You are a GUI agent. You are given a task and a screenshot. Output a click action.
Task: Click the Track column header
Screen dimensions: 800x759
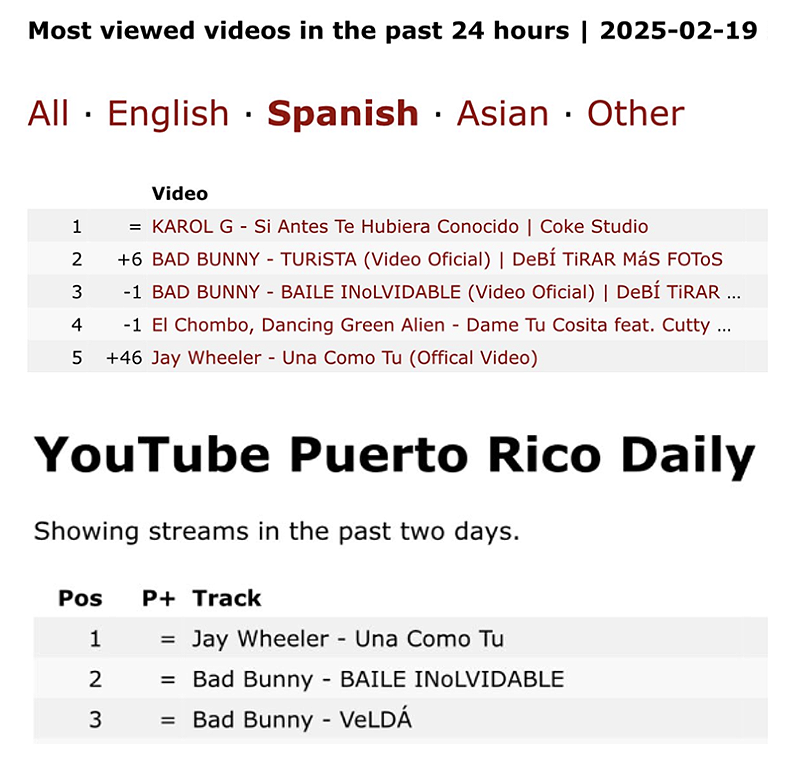click(x=227, y=598)
